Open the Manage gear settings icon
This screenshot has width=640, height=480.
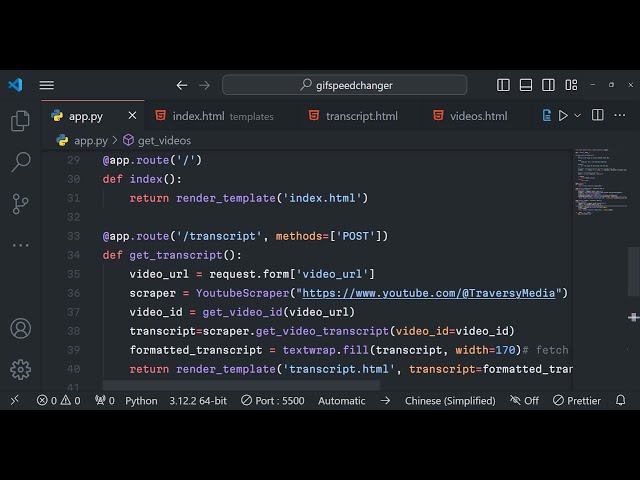tap(20, 369)
